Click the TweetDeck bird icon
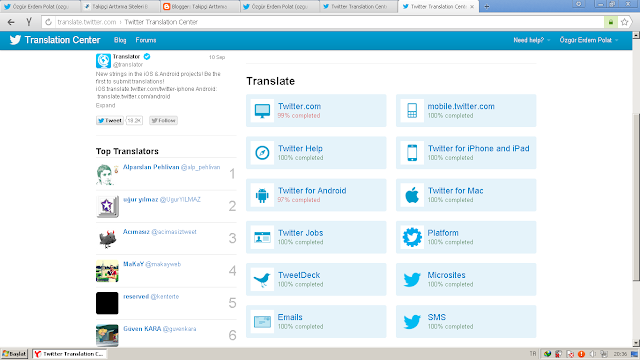Viewport: 640px width, 360px height. (262, 280)
